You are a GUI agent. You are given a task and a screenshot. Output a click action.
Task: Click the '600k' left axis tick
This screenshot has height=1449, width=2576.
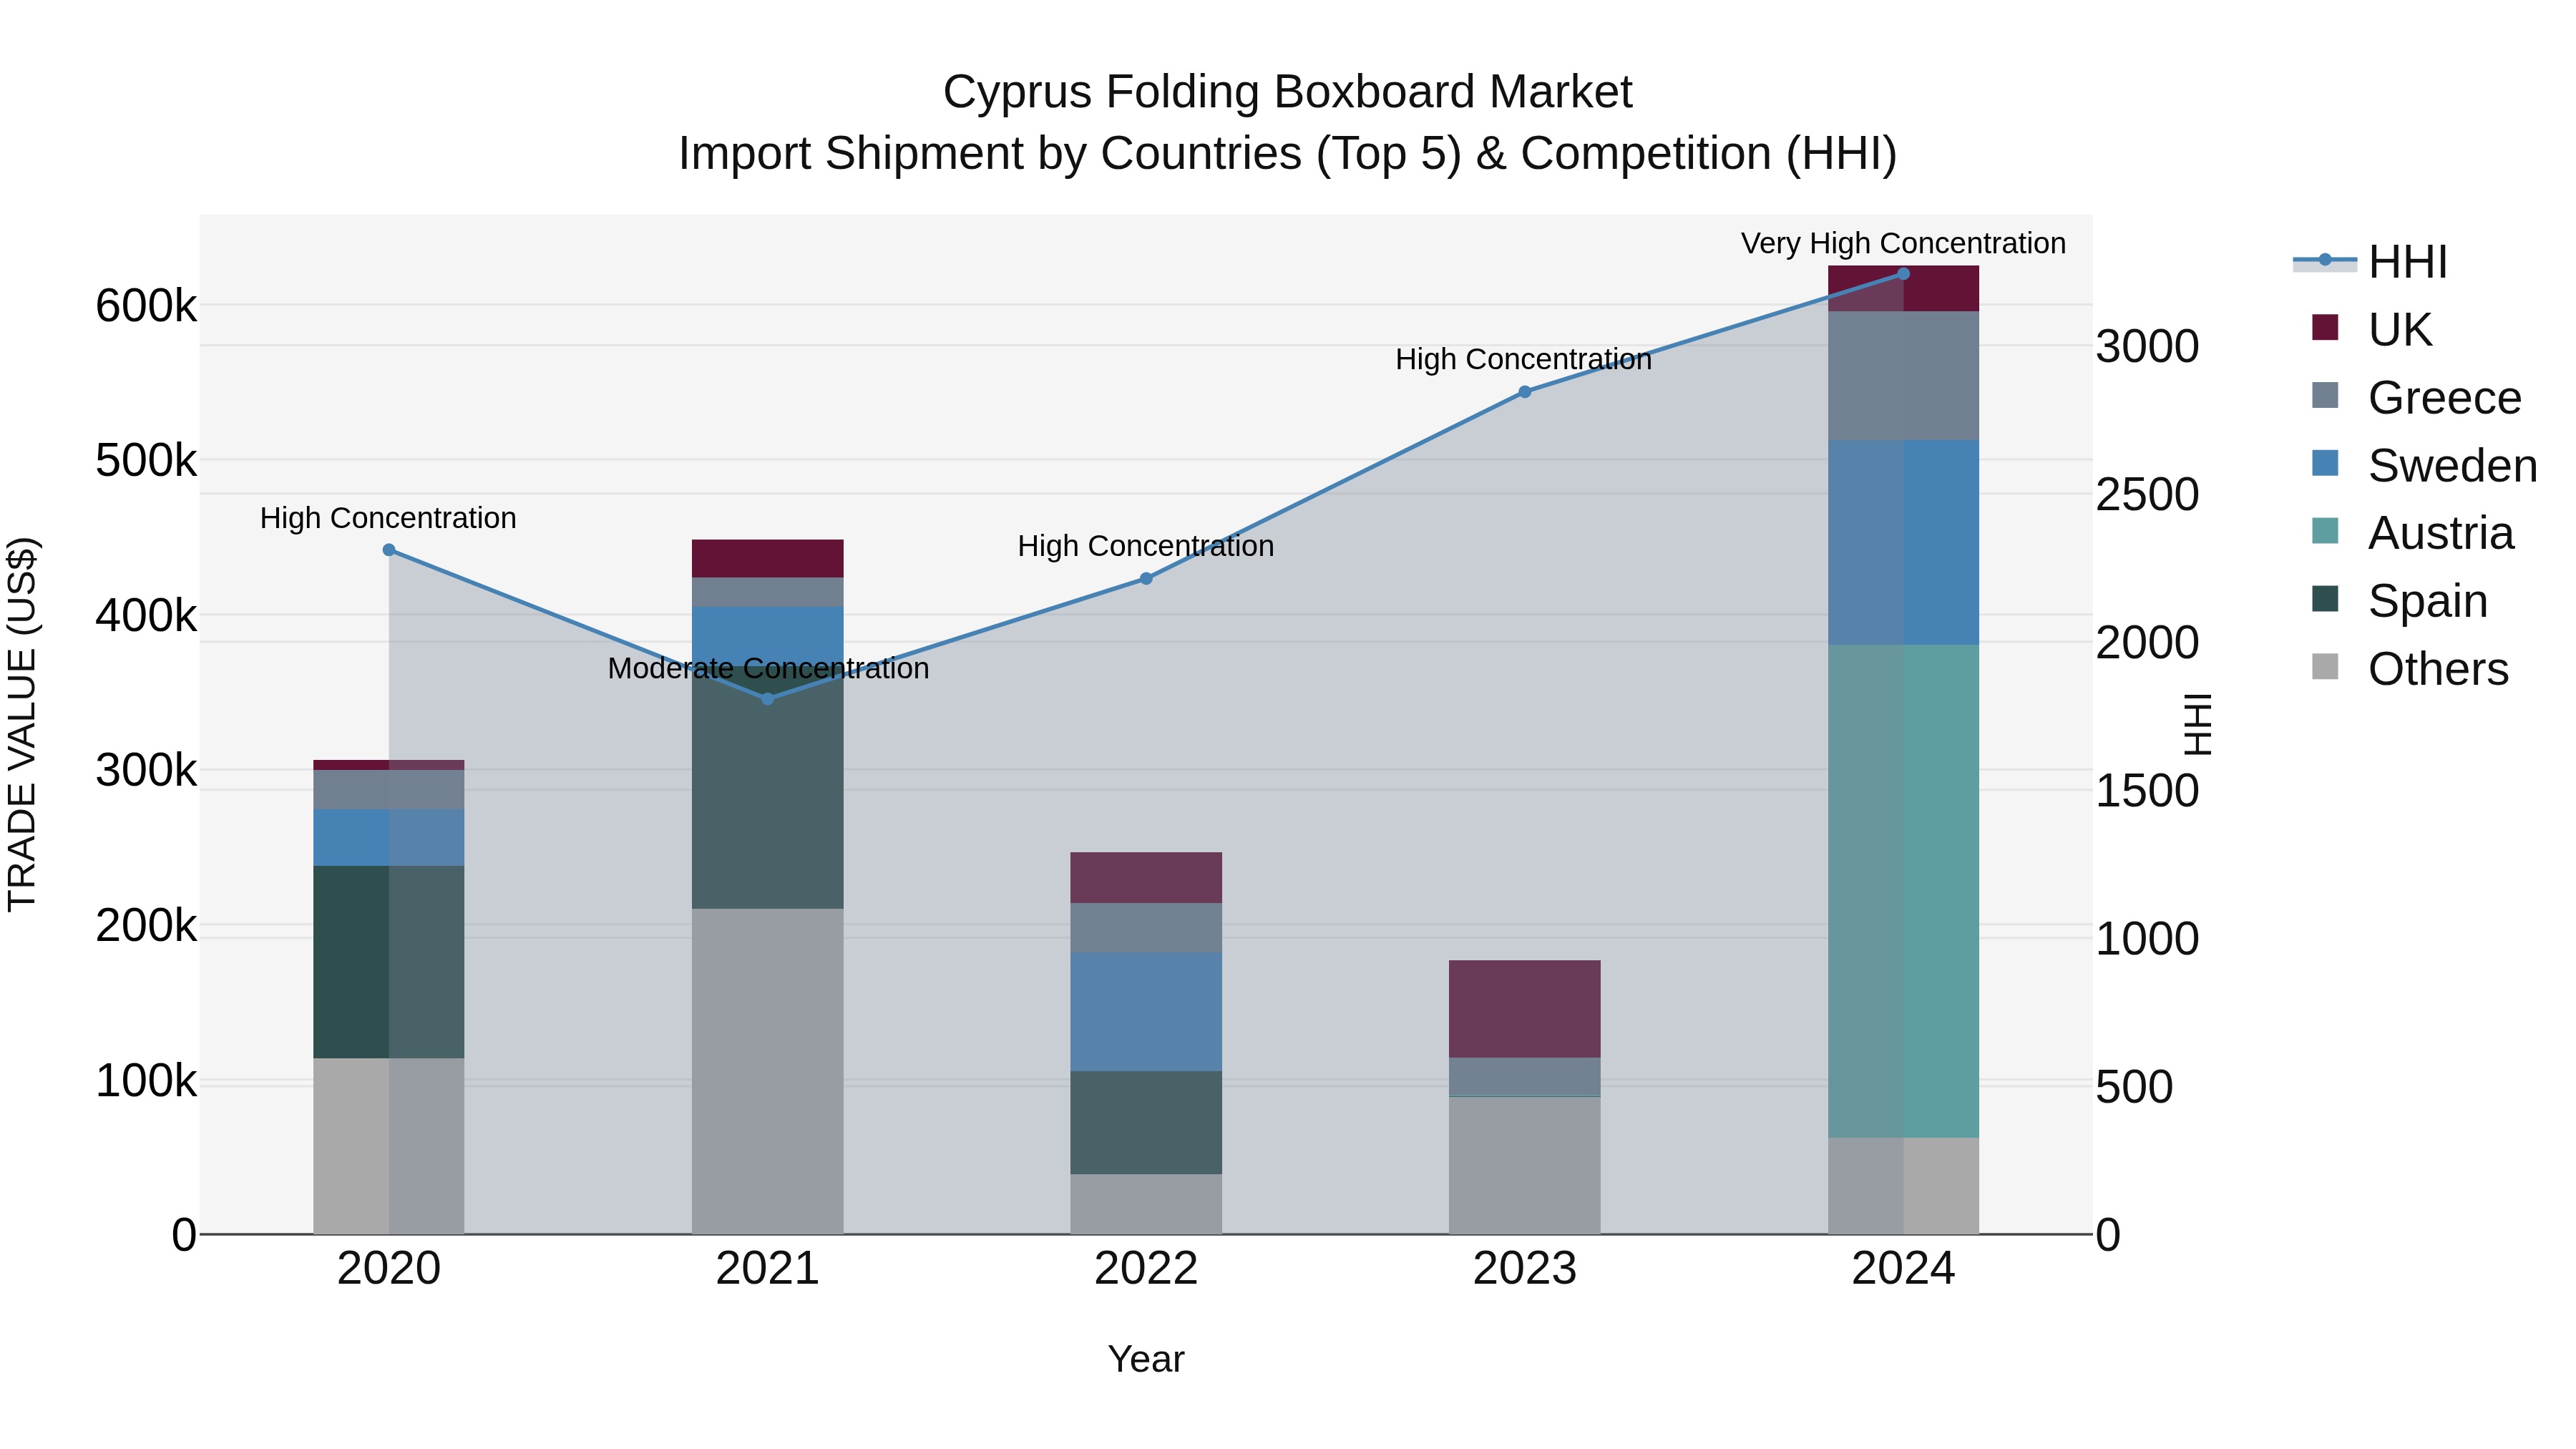[x=146, y=306]
